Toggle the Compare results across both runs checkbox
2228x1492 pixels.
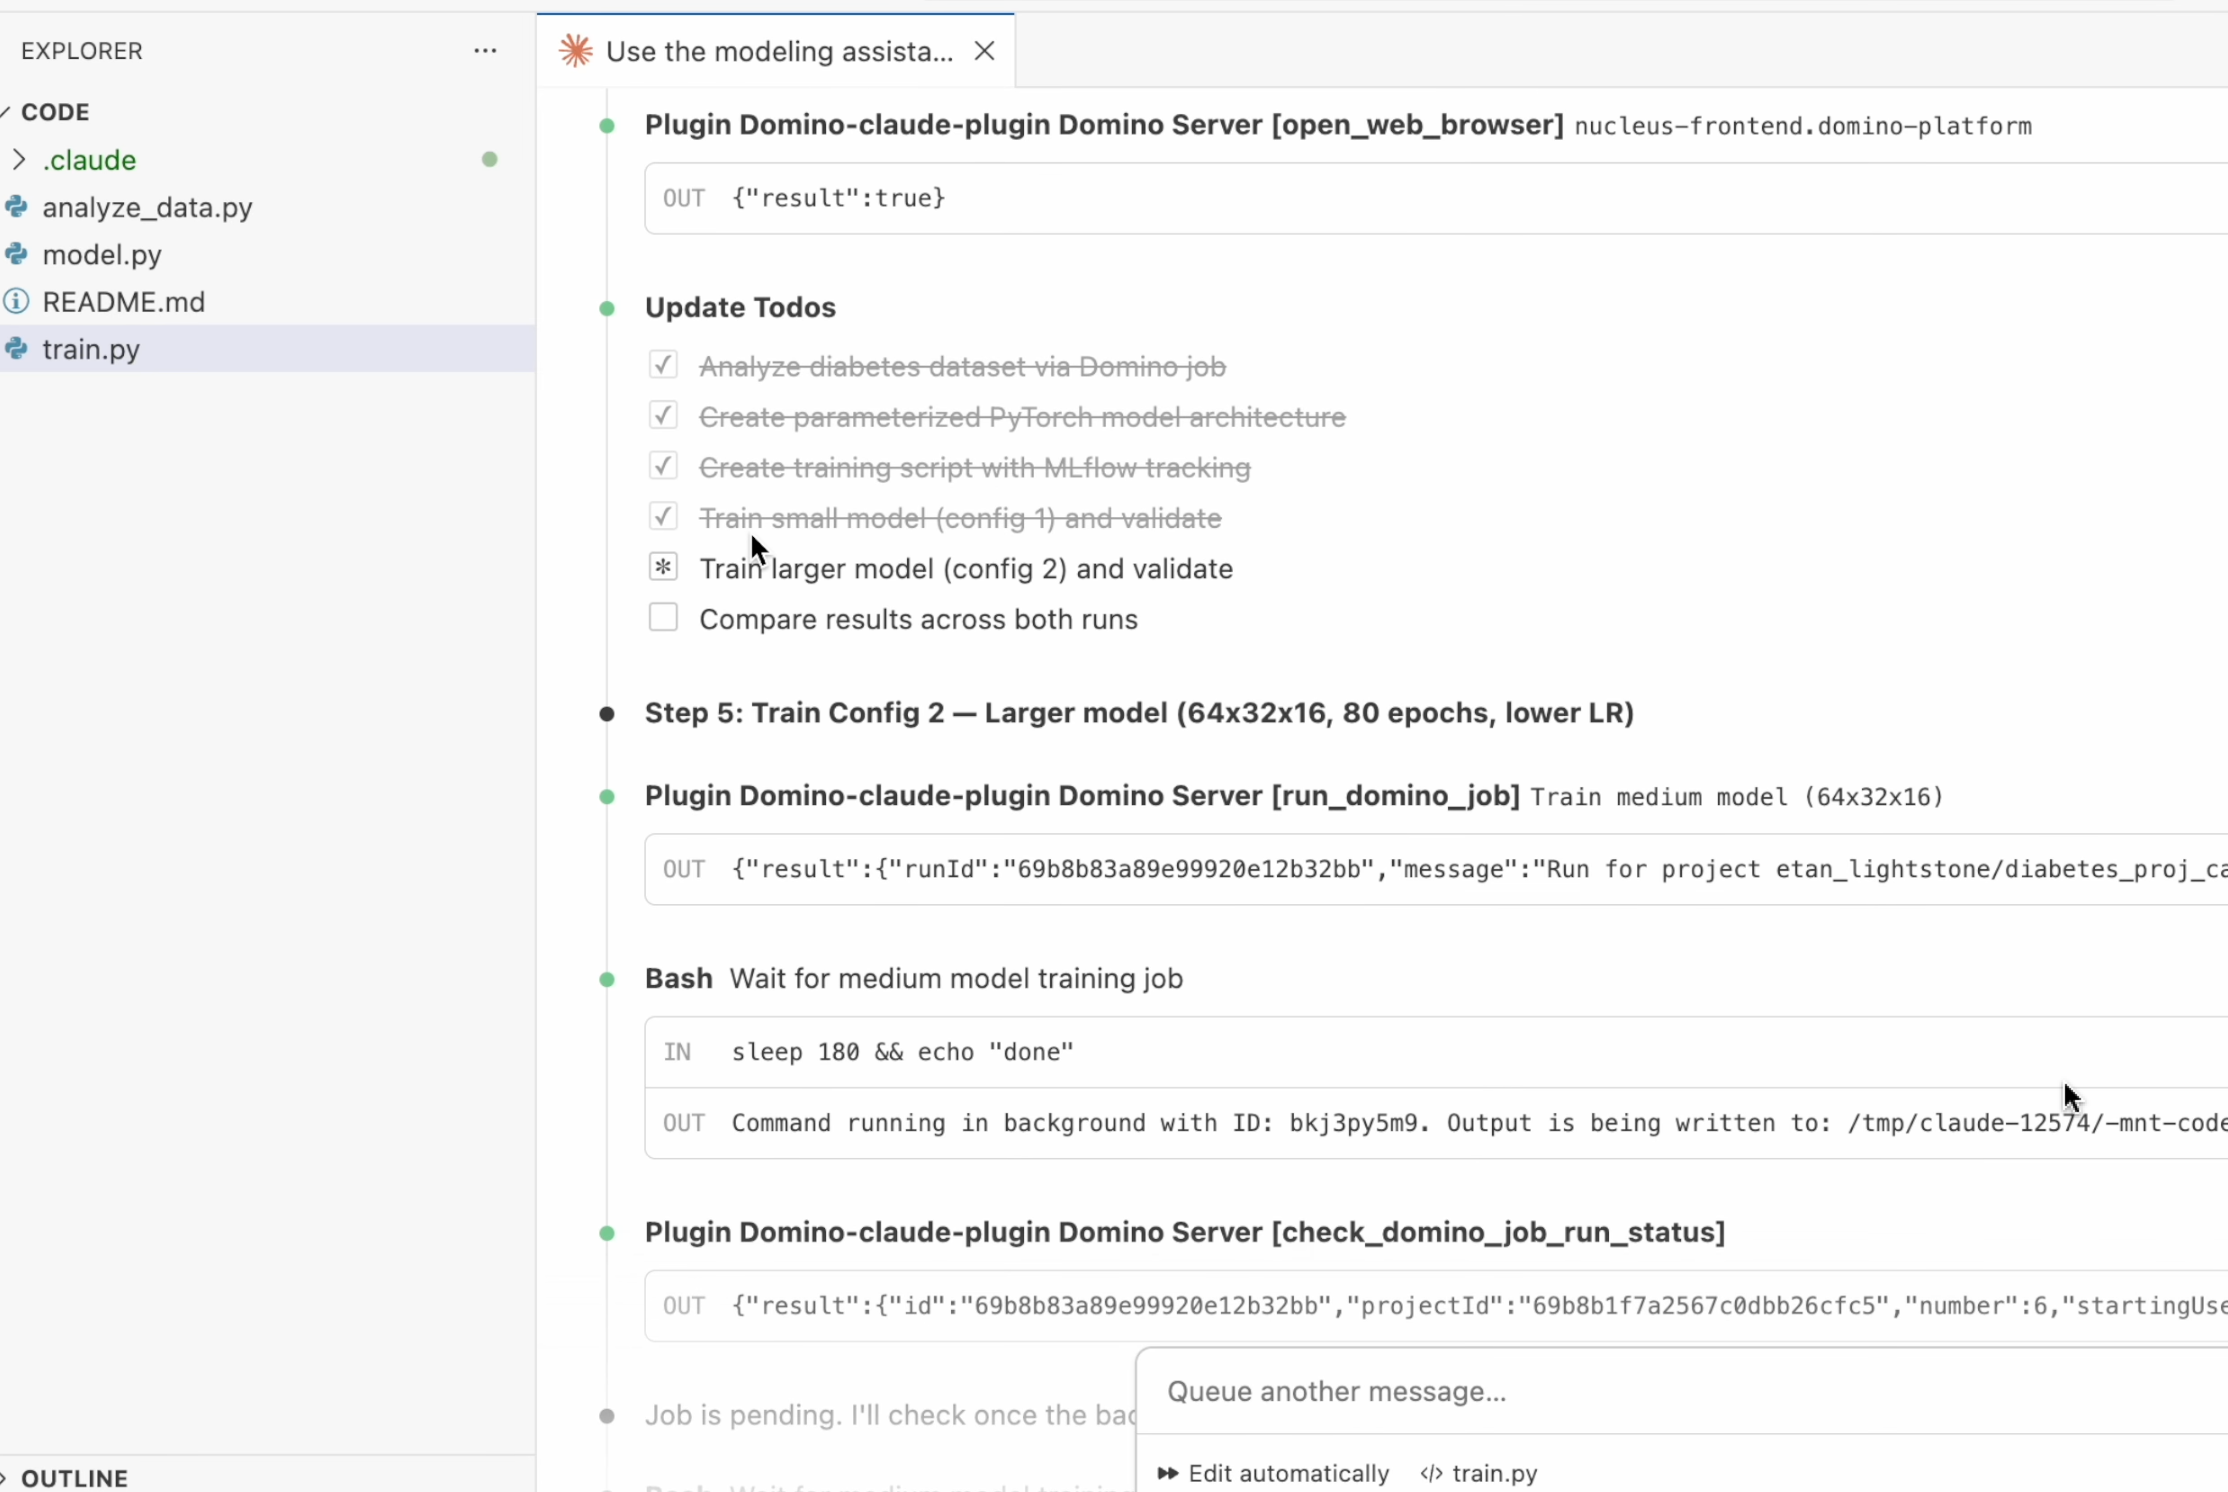point(663,618)
